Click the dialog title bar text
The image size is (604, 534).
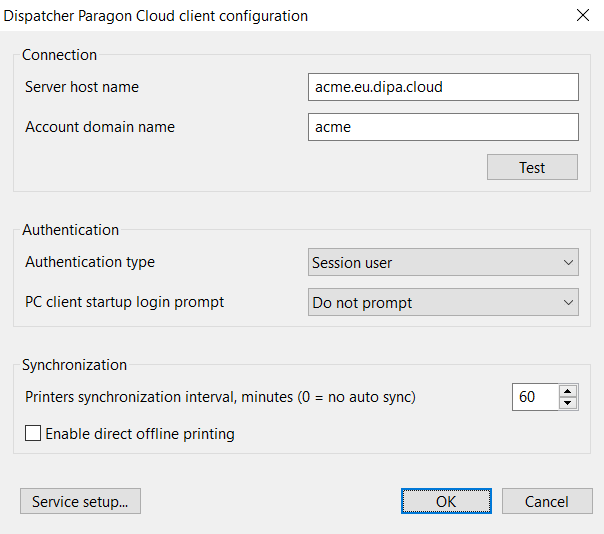pos(157,16)
